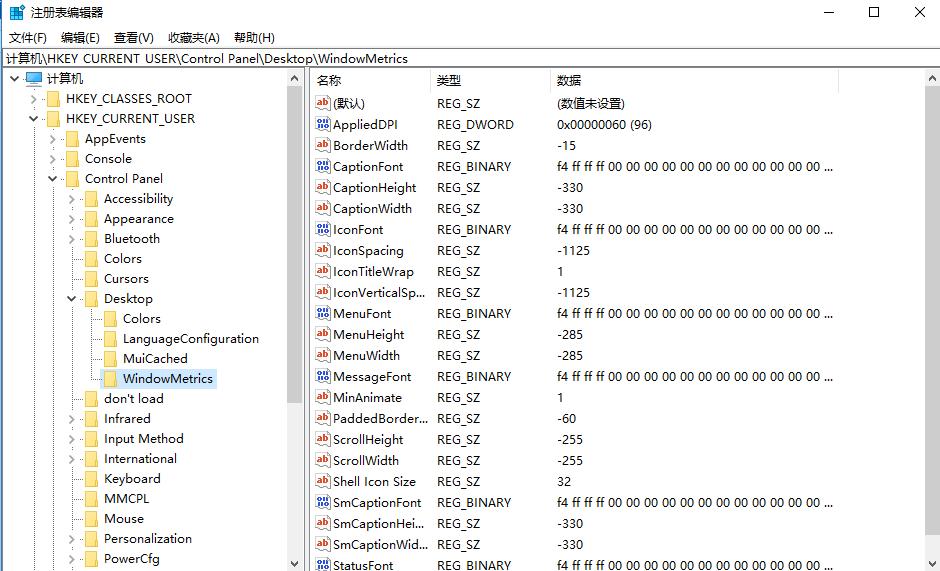The image size is (940, 571).
Task: Click the MenuFont binary icon
Action: pyautogui.click(x=323, y=313)
